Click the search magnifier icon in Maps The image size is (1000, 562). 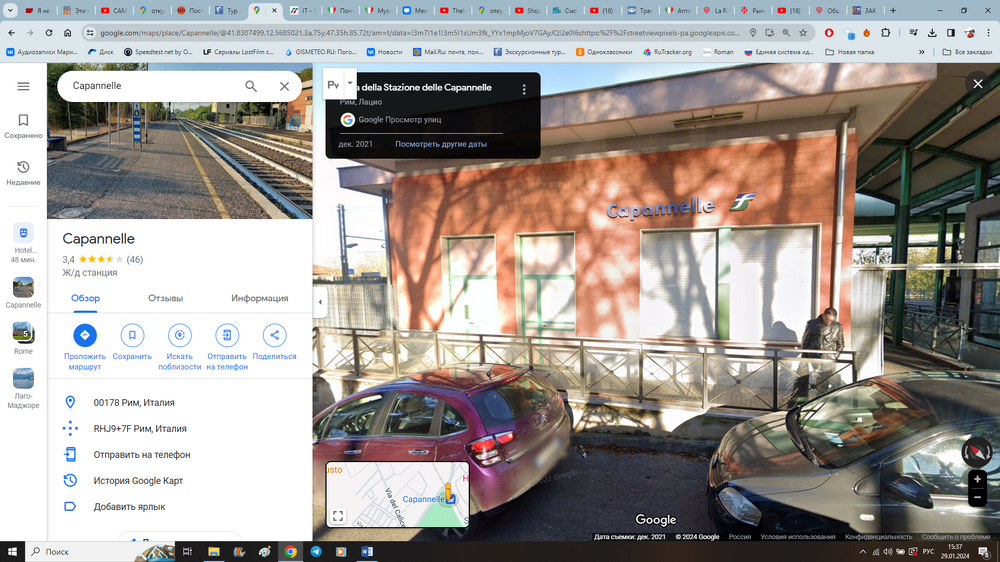[x=251, y=86]
